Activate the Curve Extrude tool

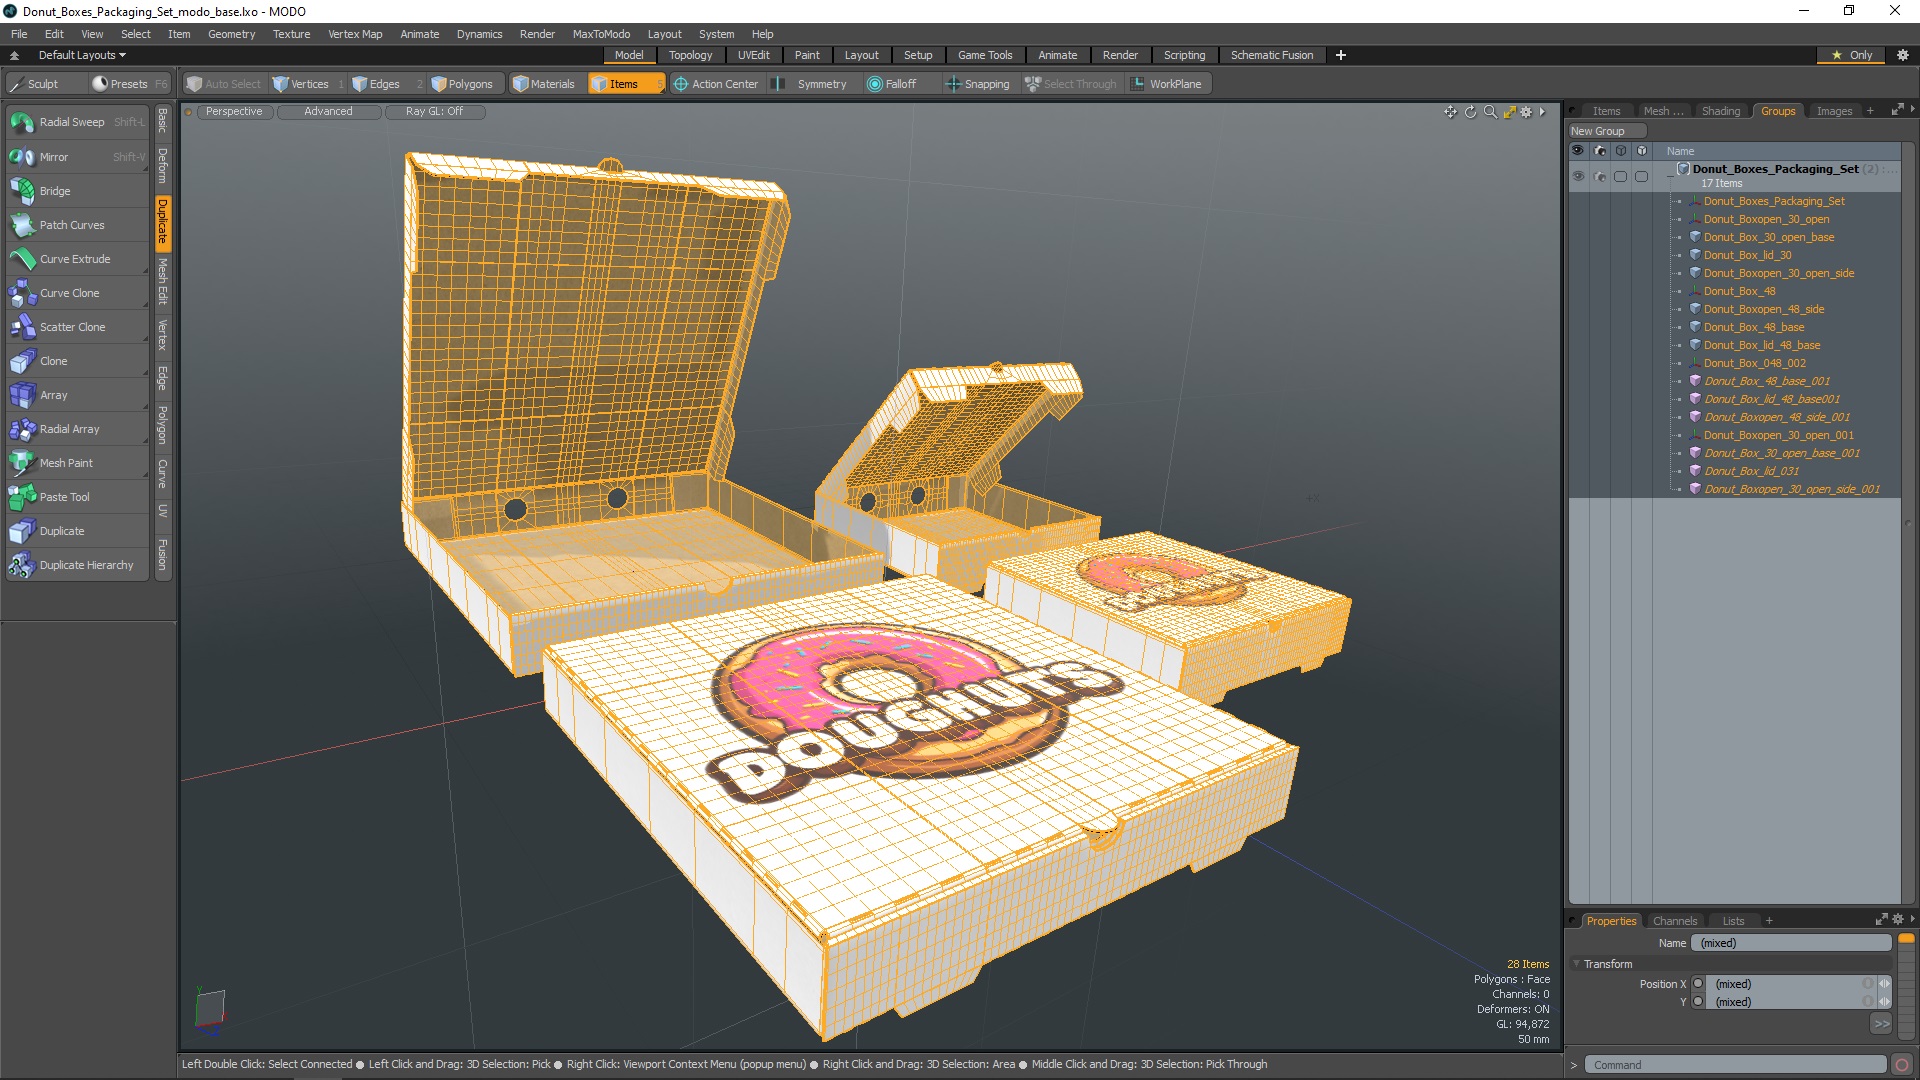point(74,259)
